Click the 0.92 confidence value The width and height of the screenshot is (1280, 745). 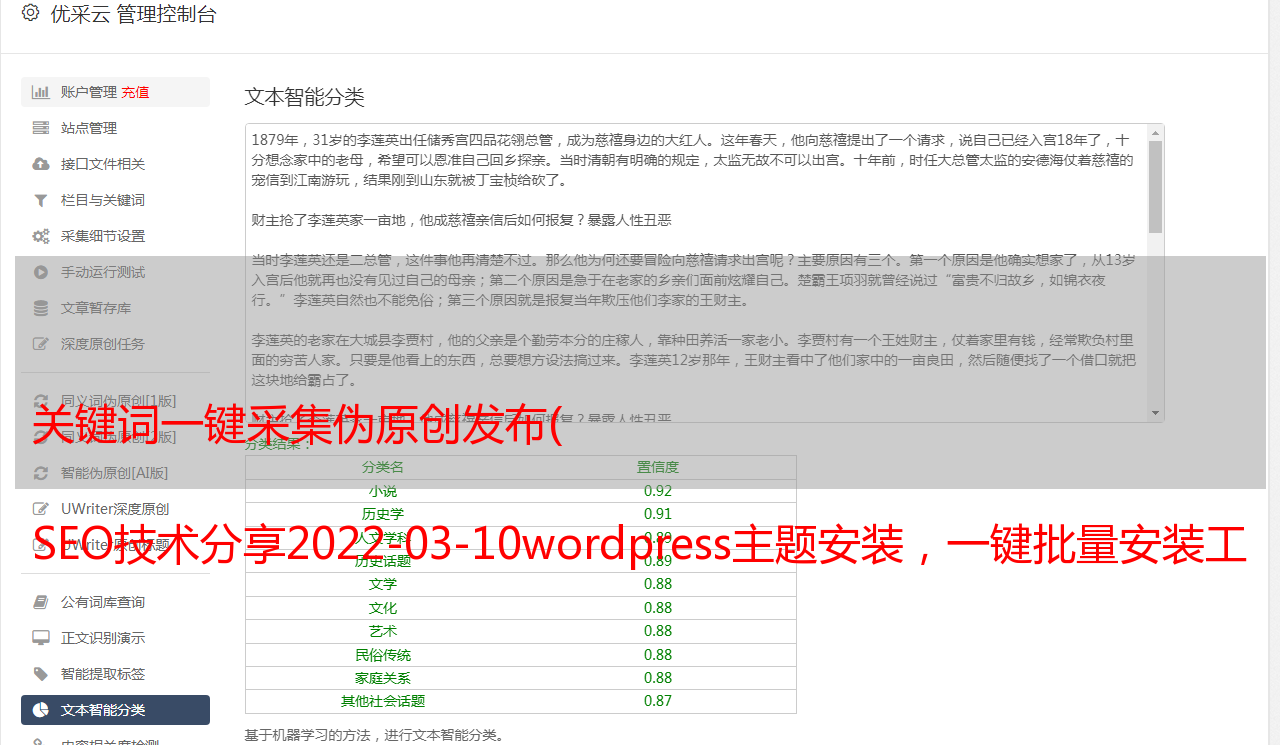click(x=658, y=491)
